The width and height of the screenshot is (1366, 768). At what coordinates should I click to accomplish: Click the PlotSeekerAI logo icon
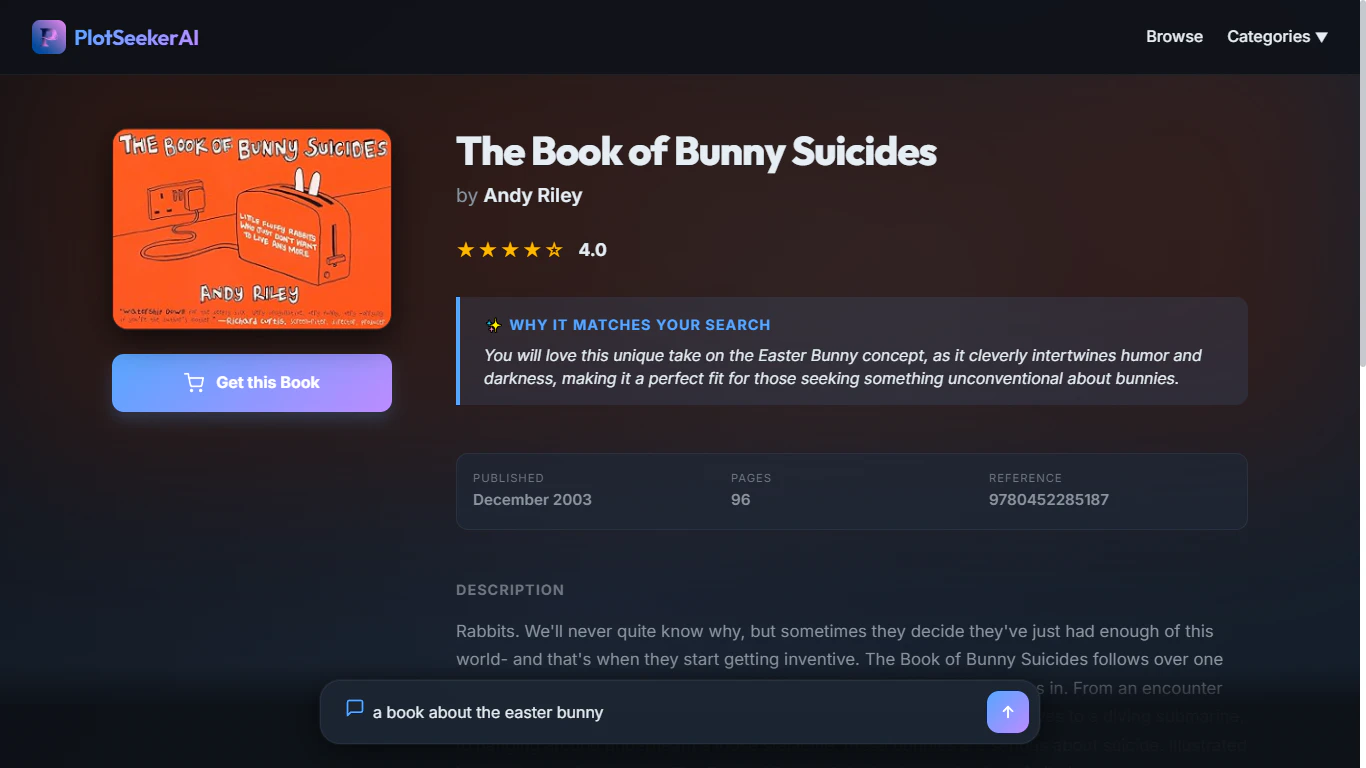tap(49, 37)
